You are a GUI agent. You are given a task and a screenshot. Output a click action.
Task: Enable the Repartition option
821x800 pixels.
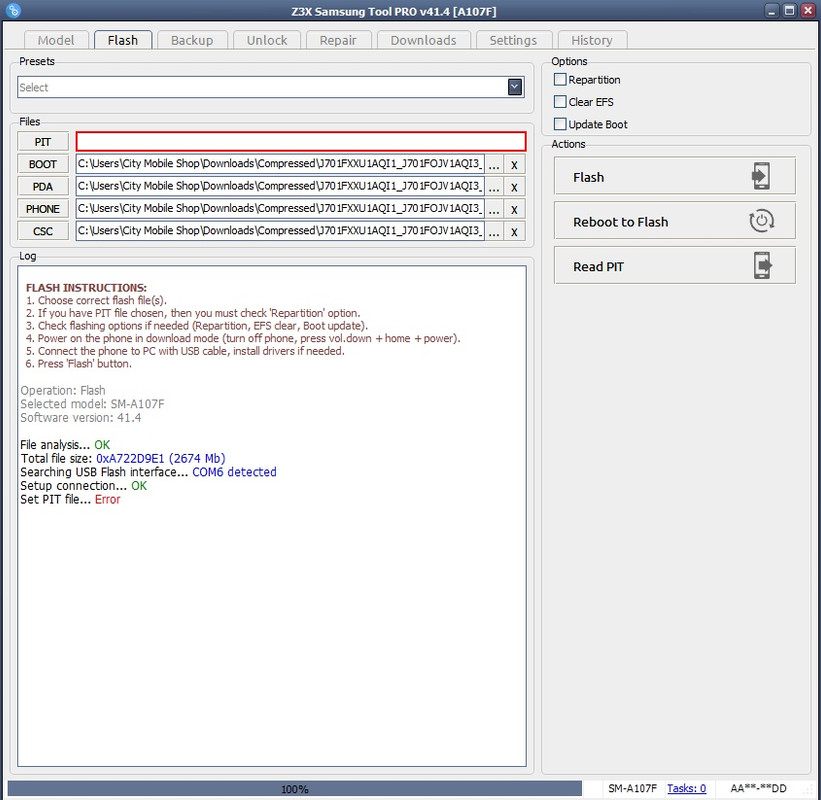(560, 80)
